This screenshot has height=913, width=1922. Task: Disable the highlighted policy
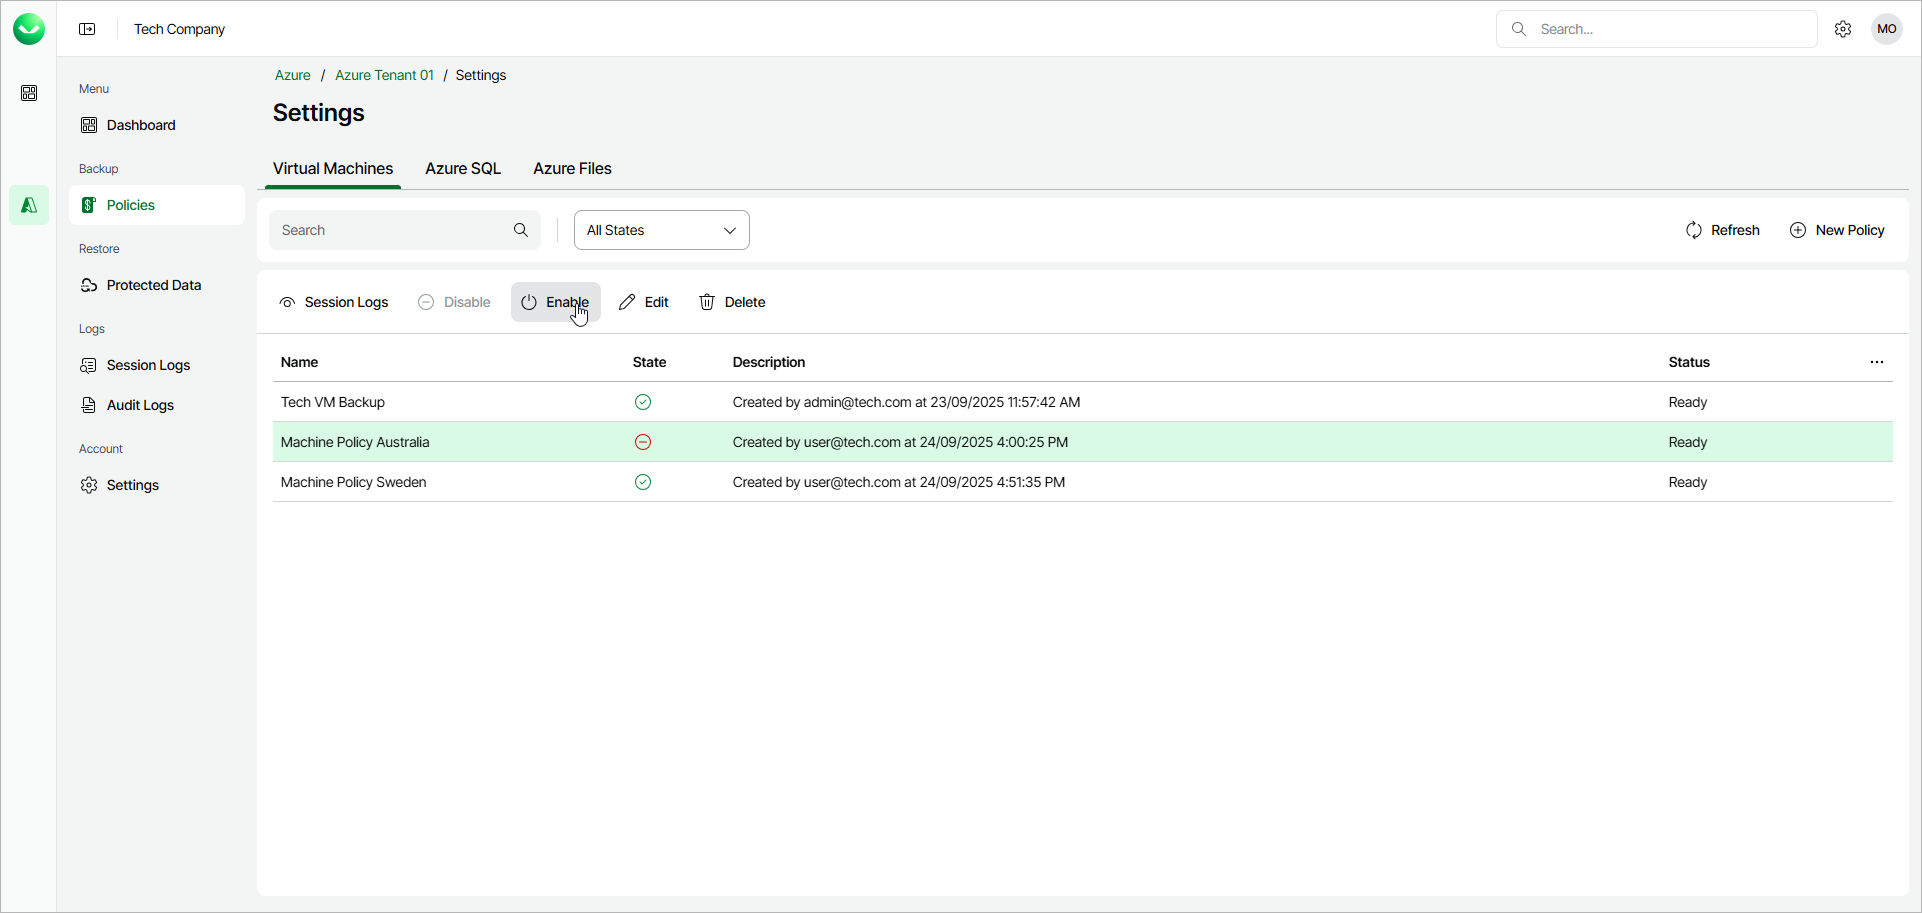(453, 301)
